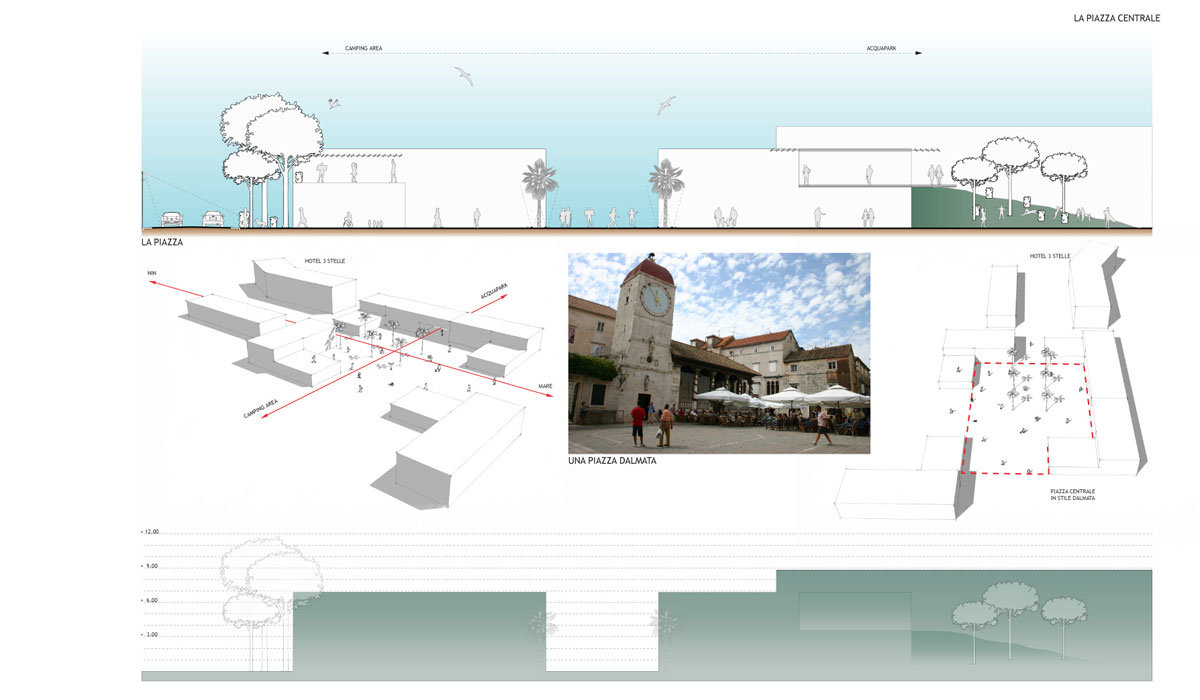Select the car drawing at far left
This screenshot has height=700, width=1200.
(x=172, y=218)
